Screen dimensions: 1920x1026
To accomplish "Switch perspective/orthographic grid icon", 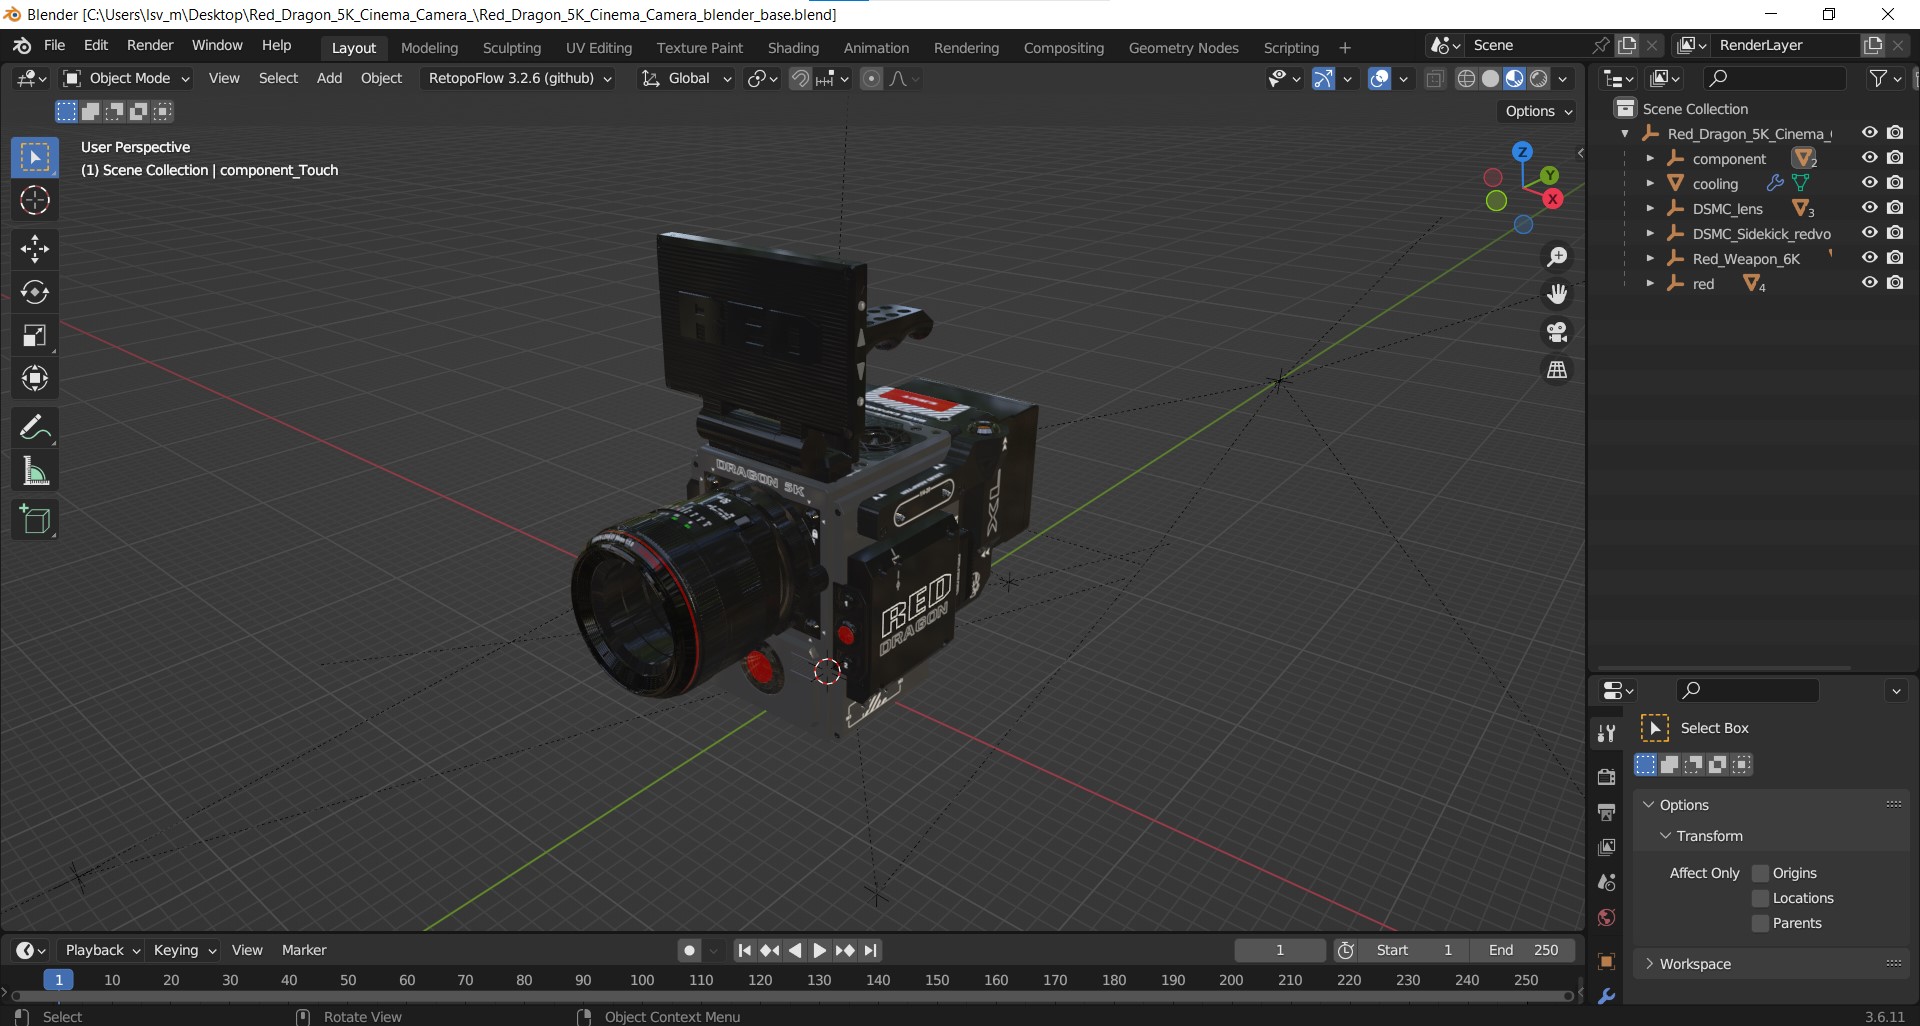I will coord(1557,370).
